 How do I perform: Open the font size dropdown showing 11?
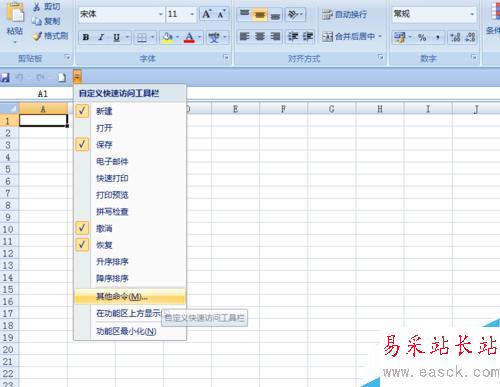pyautogui.click(x=192, y=14)
